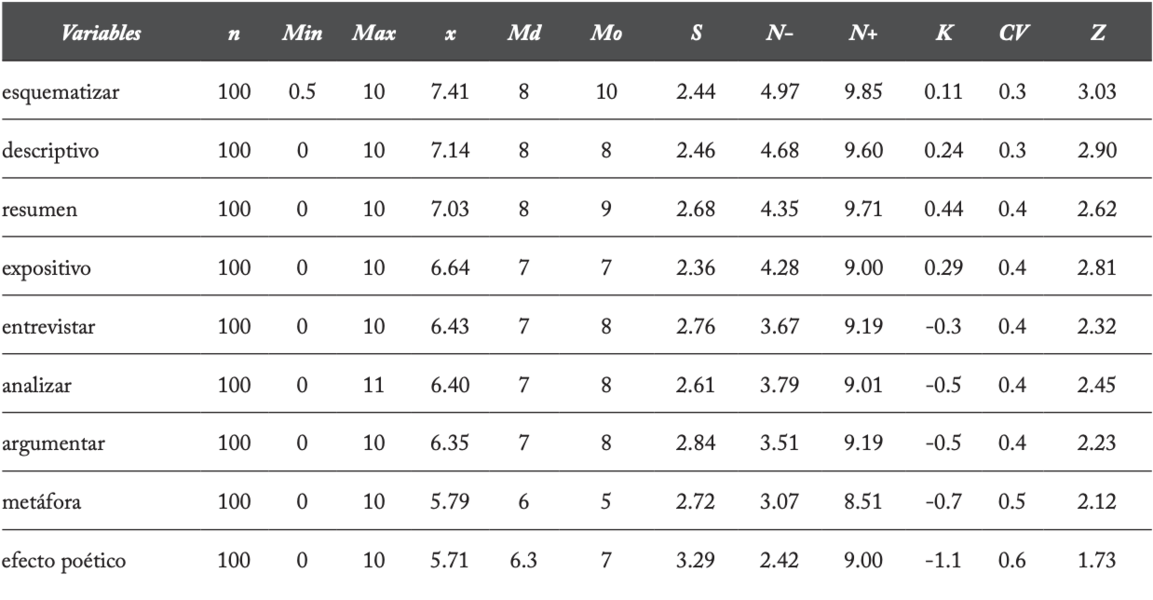1153x600 pixels.
Task: Click the Z value 1.73
Action: tap(1098, 560)
